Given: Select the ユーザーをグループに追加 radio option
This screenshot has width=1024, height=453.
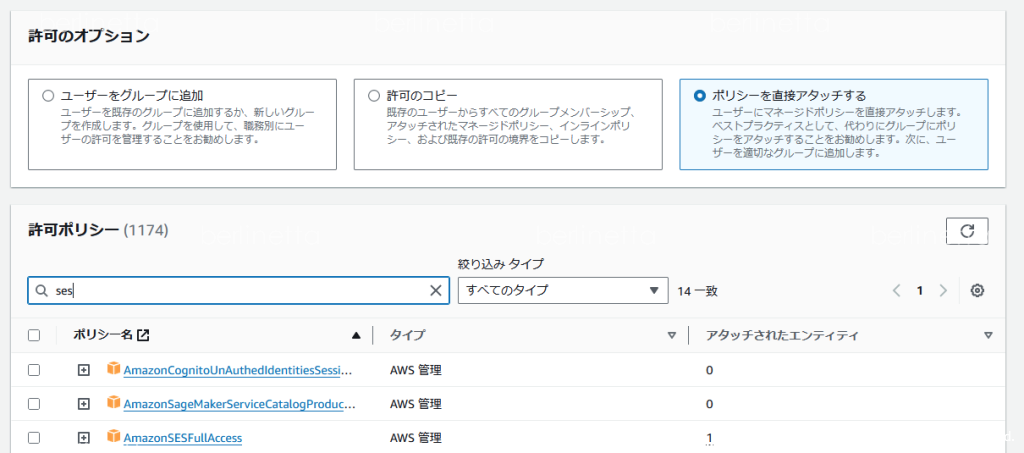Looking at the screenshot, I should point(48,96).
